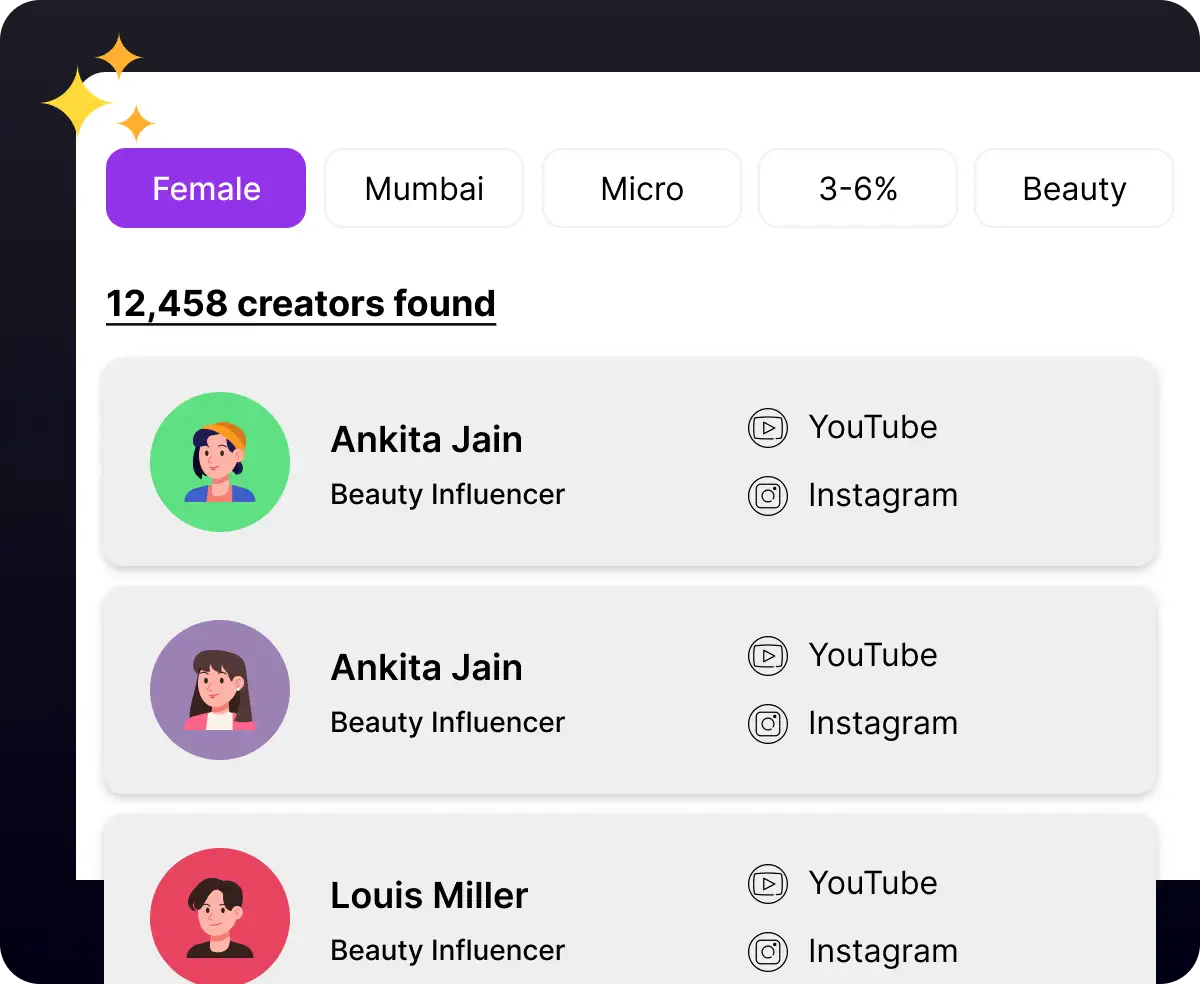Screen dimensions: 1200x984
Task: Enable the Mumbai filter
Action: click(x=423, y=188)
